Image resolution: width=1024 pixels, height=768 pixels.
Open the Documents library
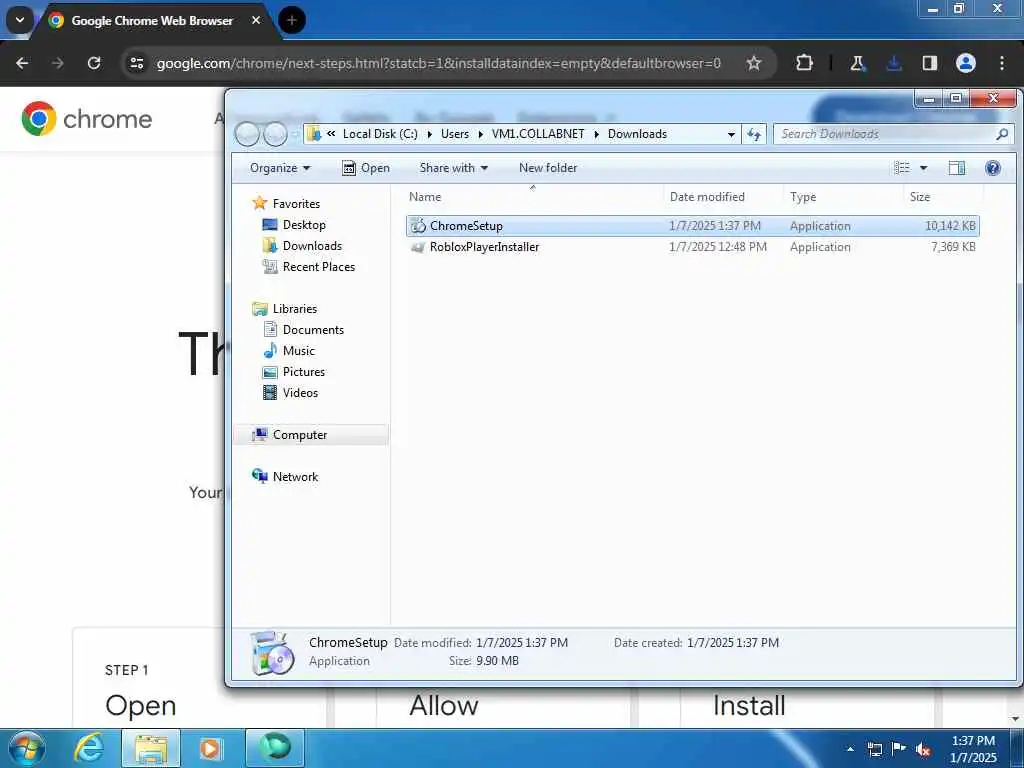tap(313, 330)
